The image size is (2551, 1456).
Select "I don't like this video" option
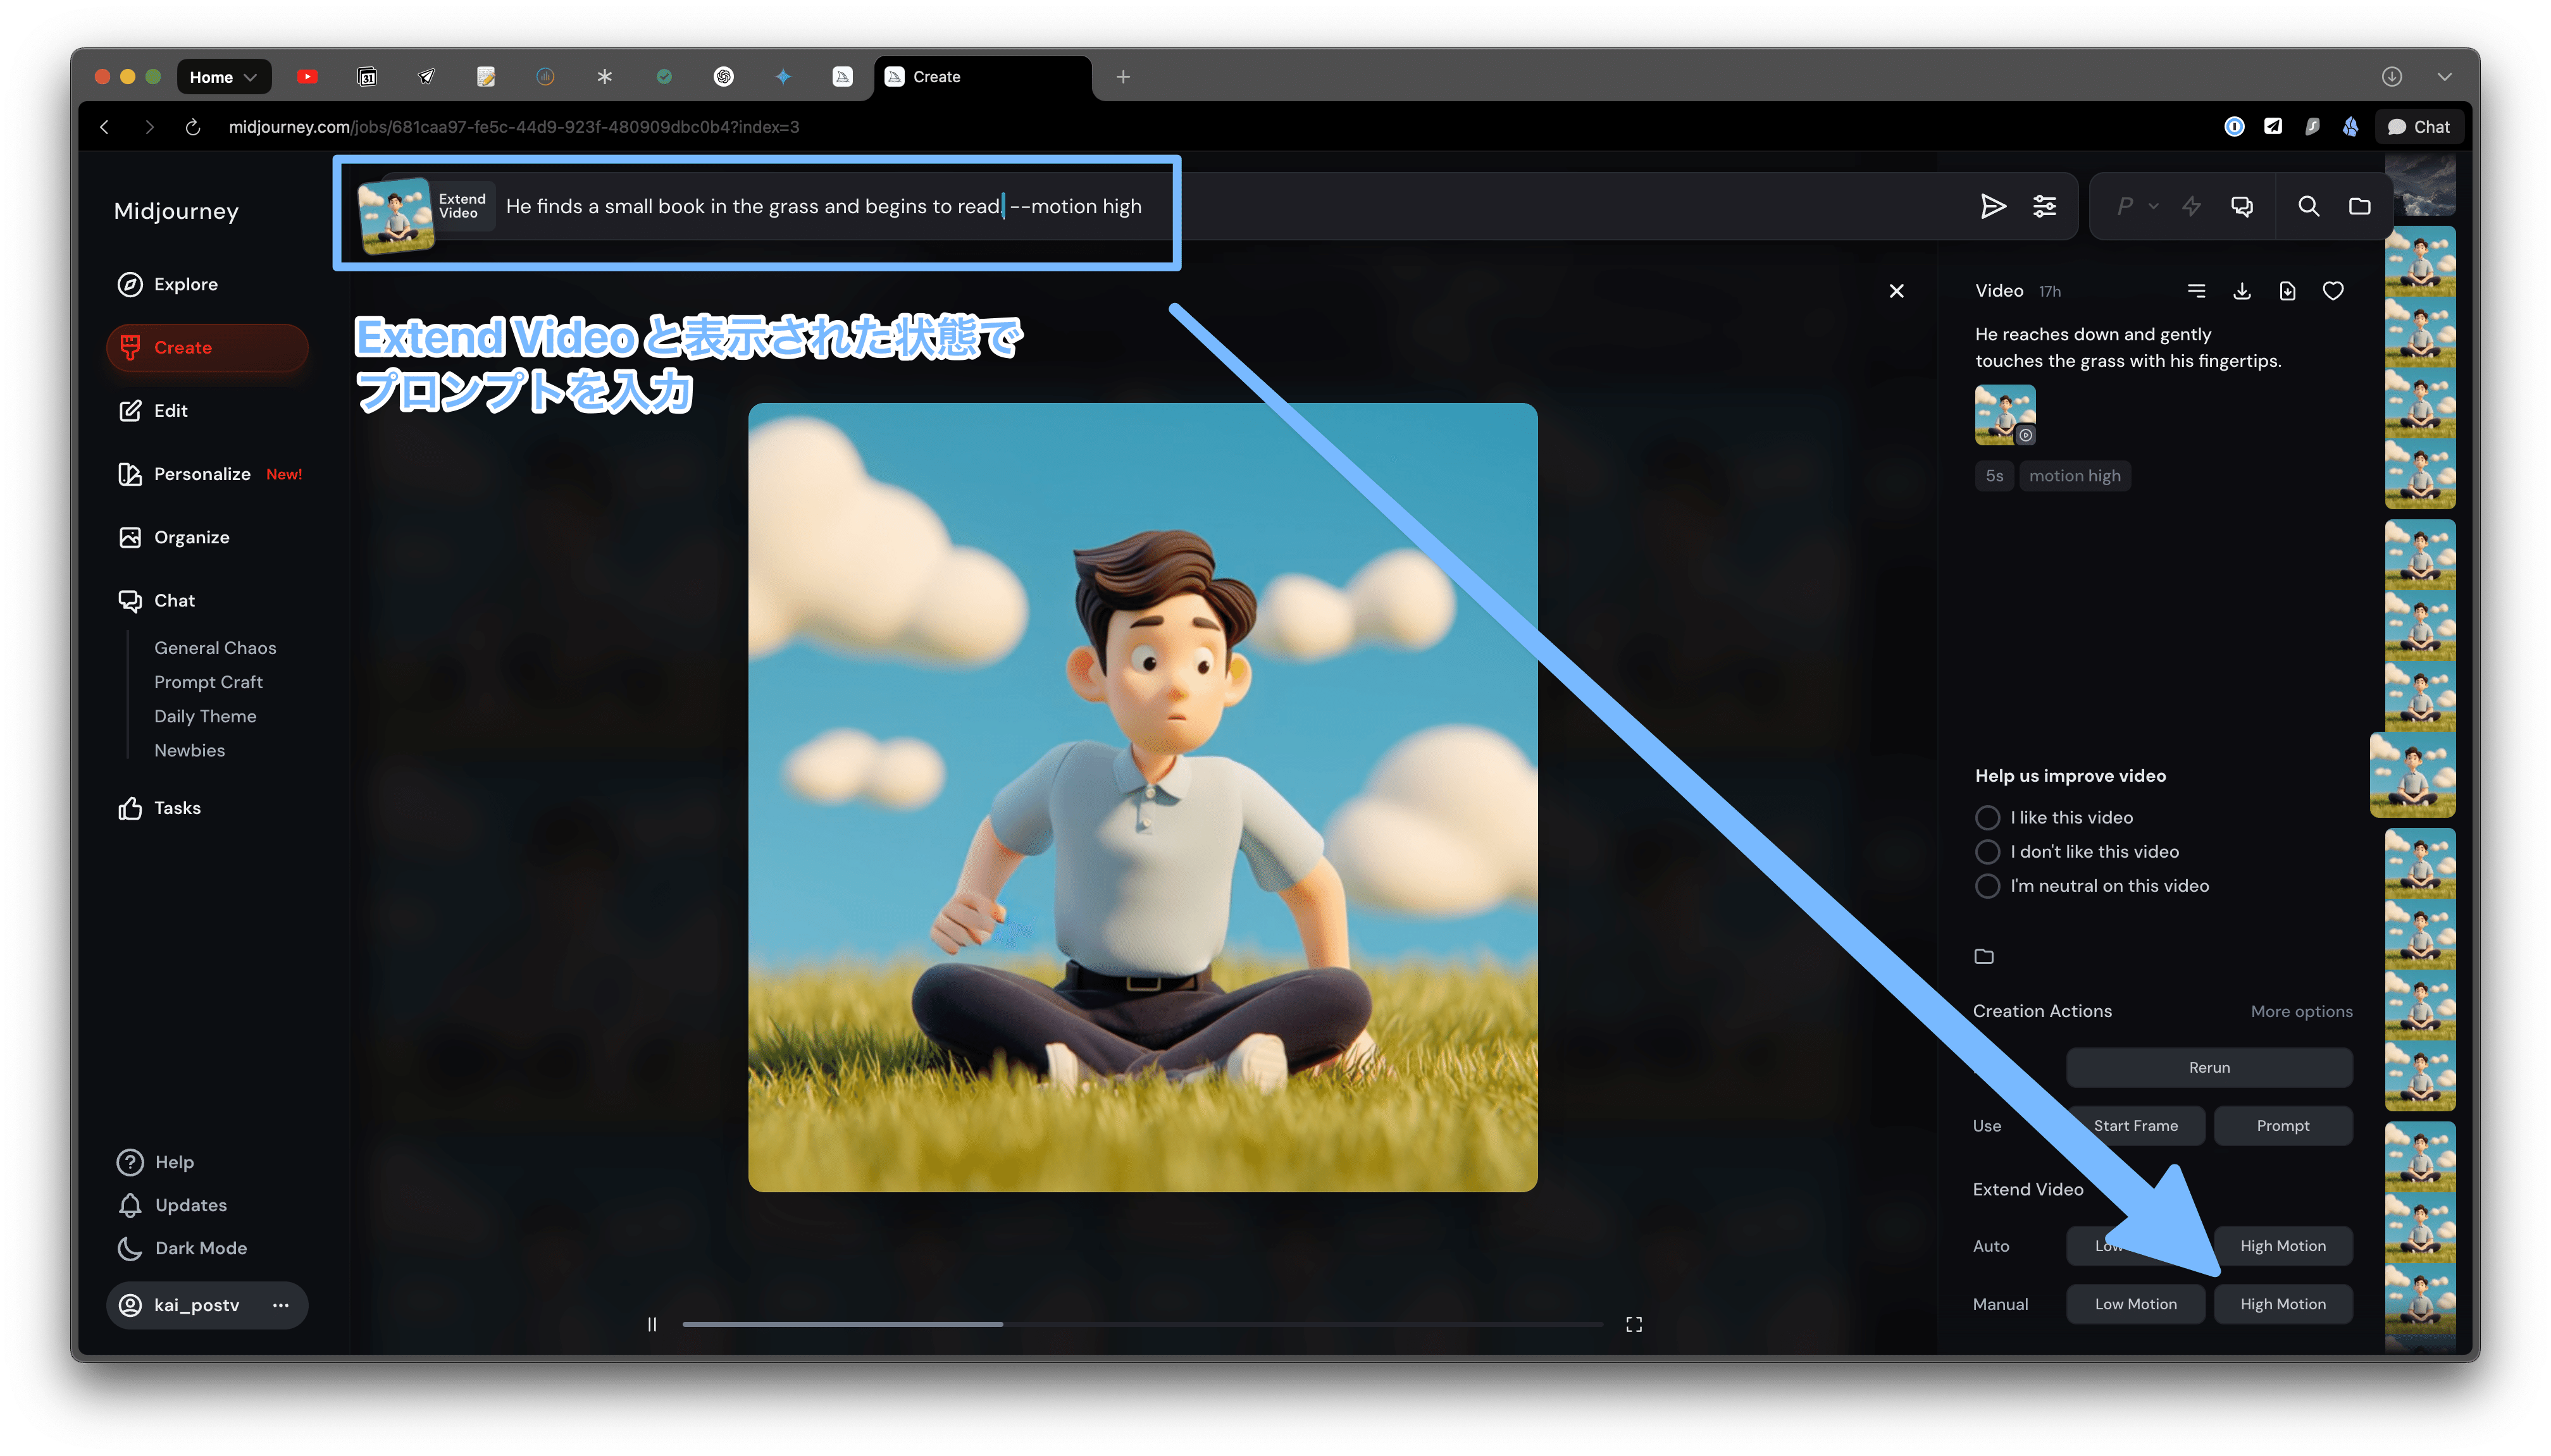pyautogui.click(x=1988, y=852)
